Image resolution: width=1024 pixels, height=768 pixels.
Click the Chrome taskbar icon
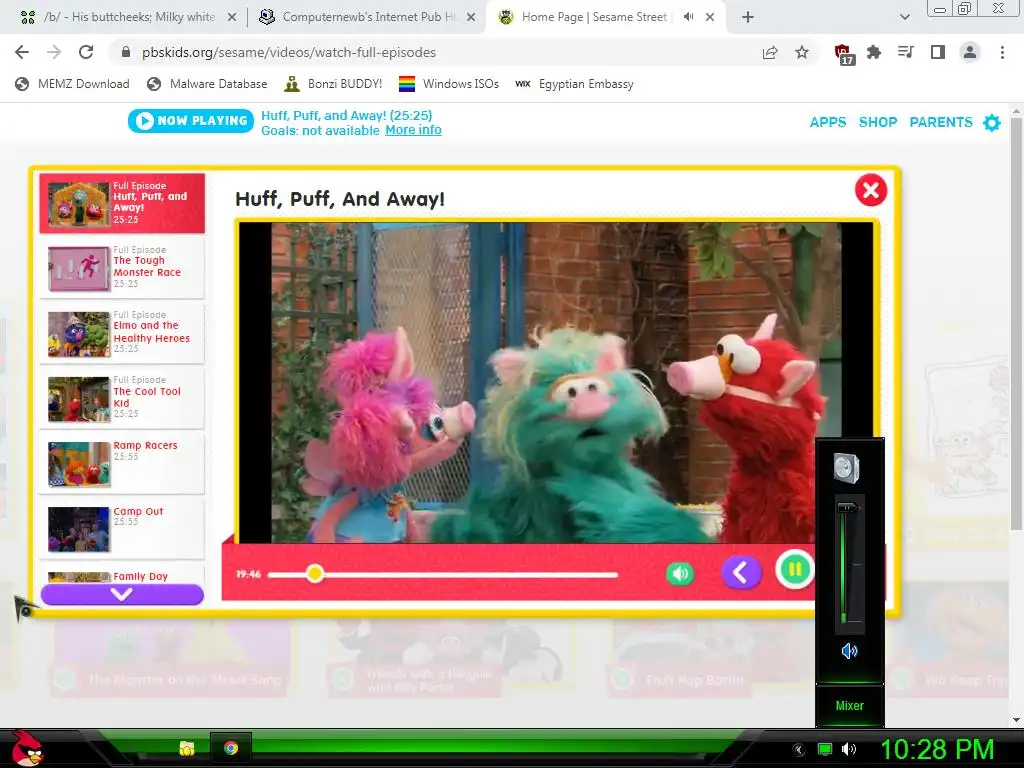pos(231,748)
